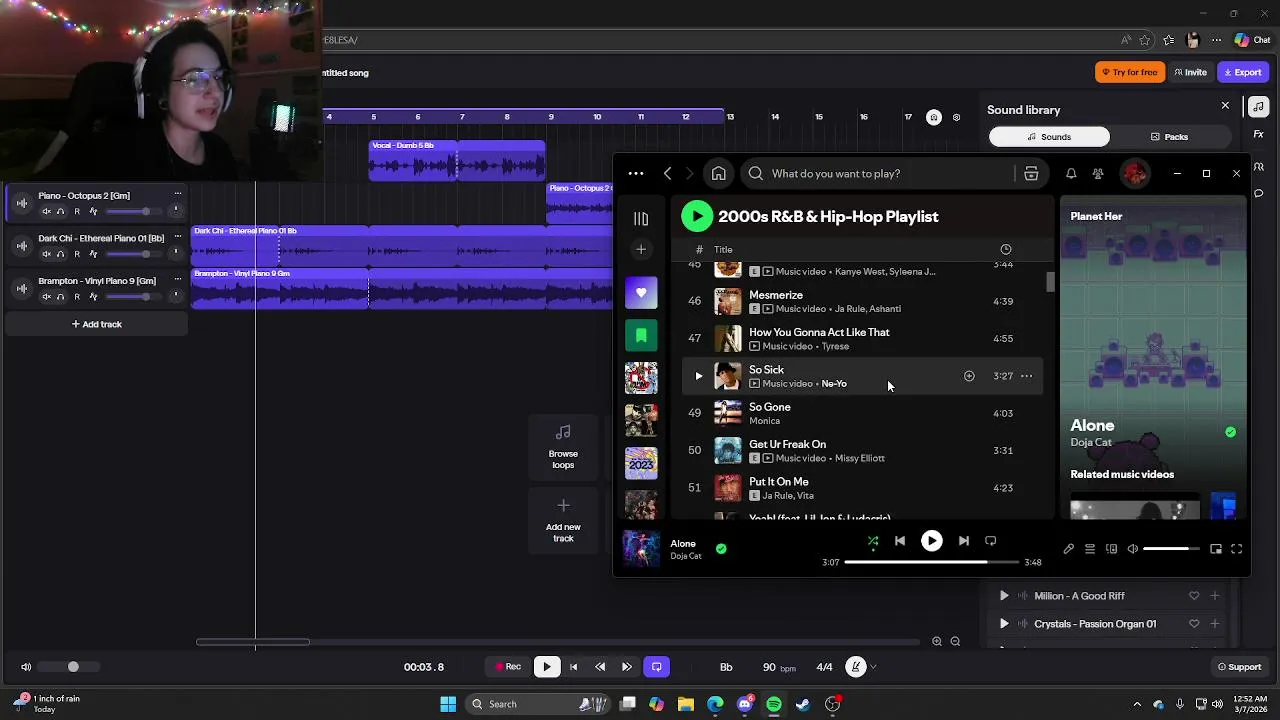Close the Sound library panel
The width and height of the screenshot is (1280, 720).
(x=1225, y=105)
